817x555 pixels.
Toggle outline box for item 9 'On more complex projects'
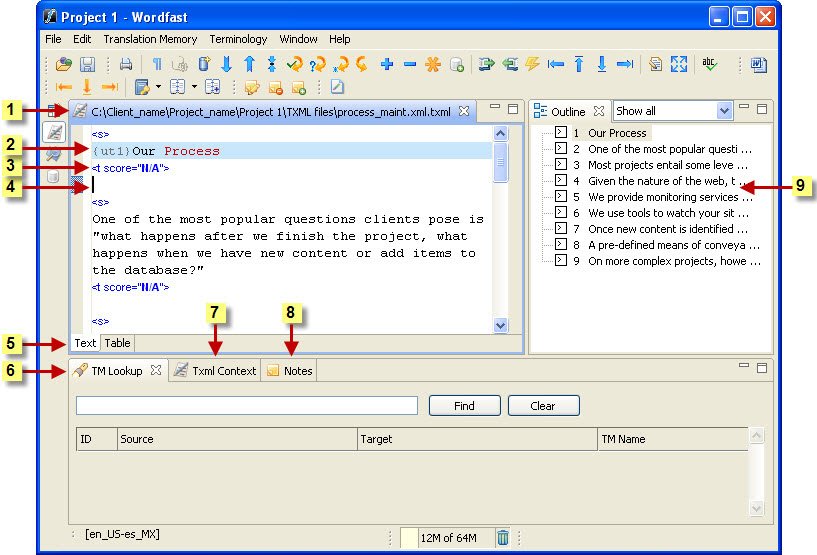(561, 261)
